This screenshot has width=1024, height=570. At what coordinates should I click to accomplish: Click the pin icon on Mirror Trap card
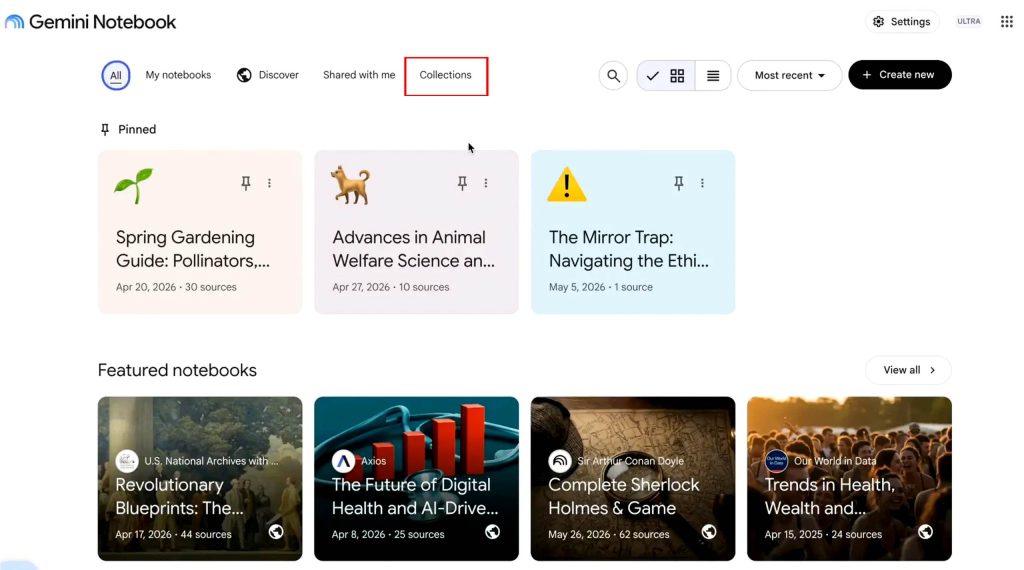[679, 183]
